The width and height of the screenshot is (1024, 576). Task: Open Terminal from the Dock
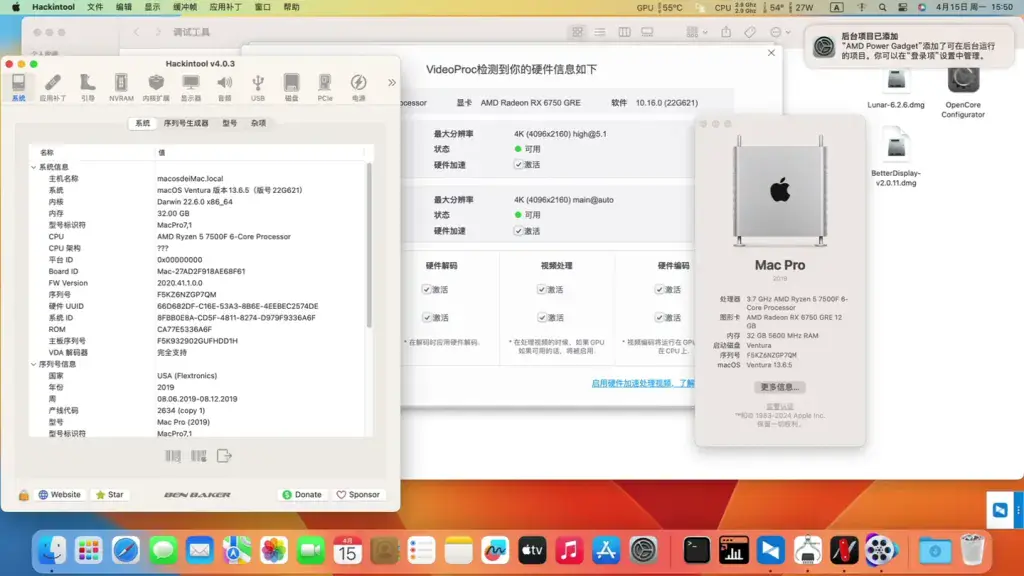coord(696,551)
